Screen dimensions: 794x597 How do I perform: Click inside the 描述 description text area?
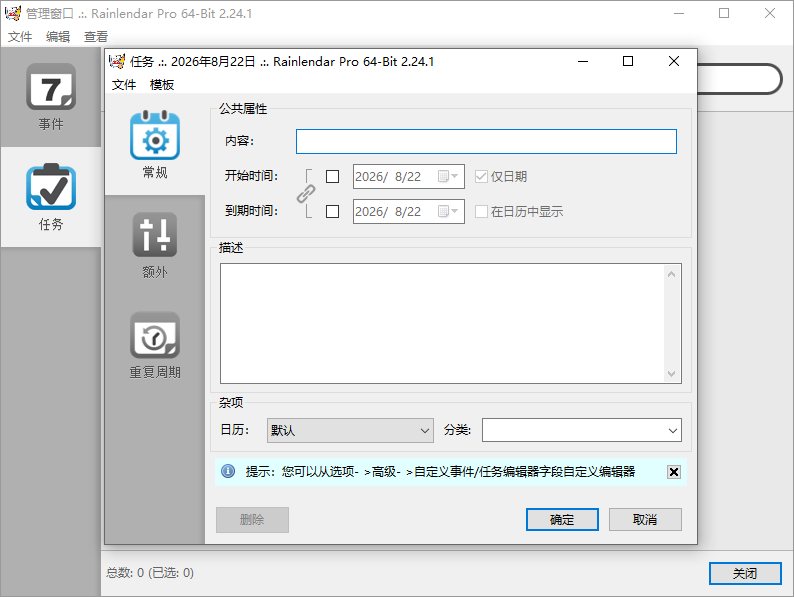click(442, 323)
